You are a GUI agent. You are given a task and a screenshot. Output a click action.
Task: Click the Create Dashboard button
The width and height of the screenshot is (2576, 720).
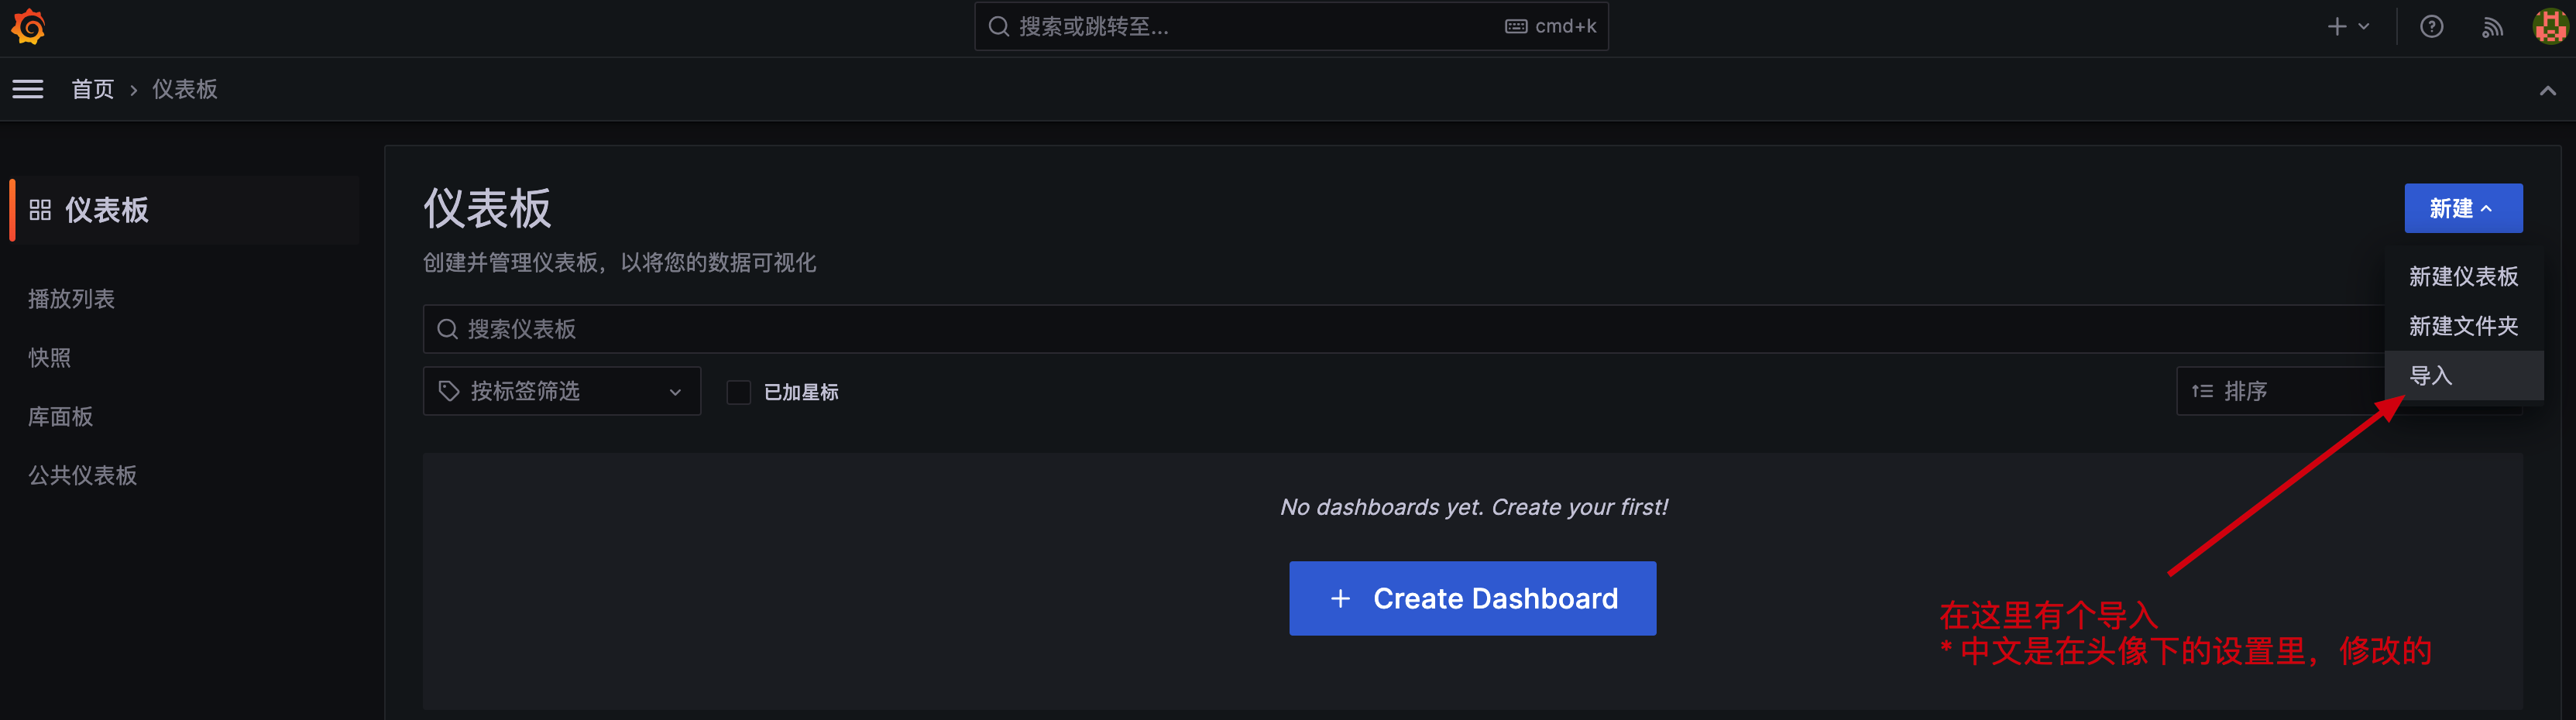tap(1472, 598)
